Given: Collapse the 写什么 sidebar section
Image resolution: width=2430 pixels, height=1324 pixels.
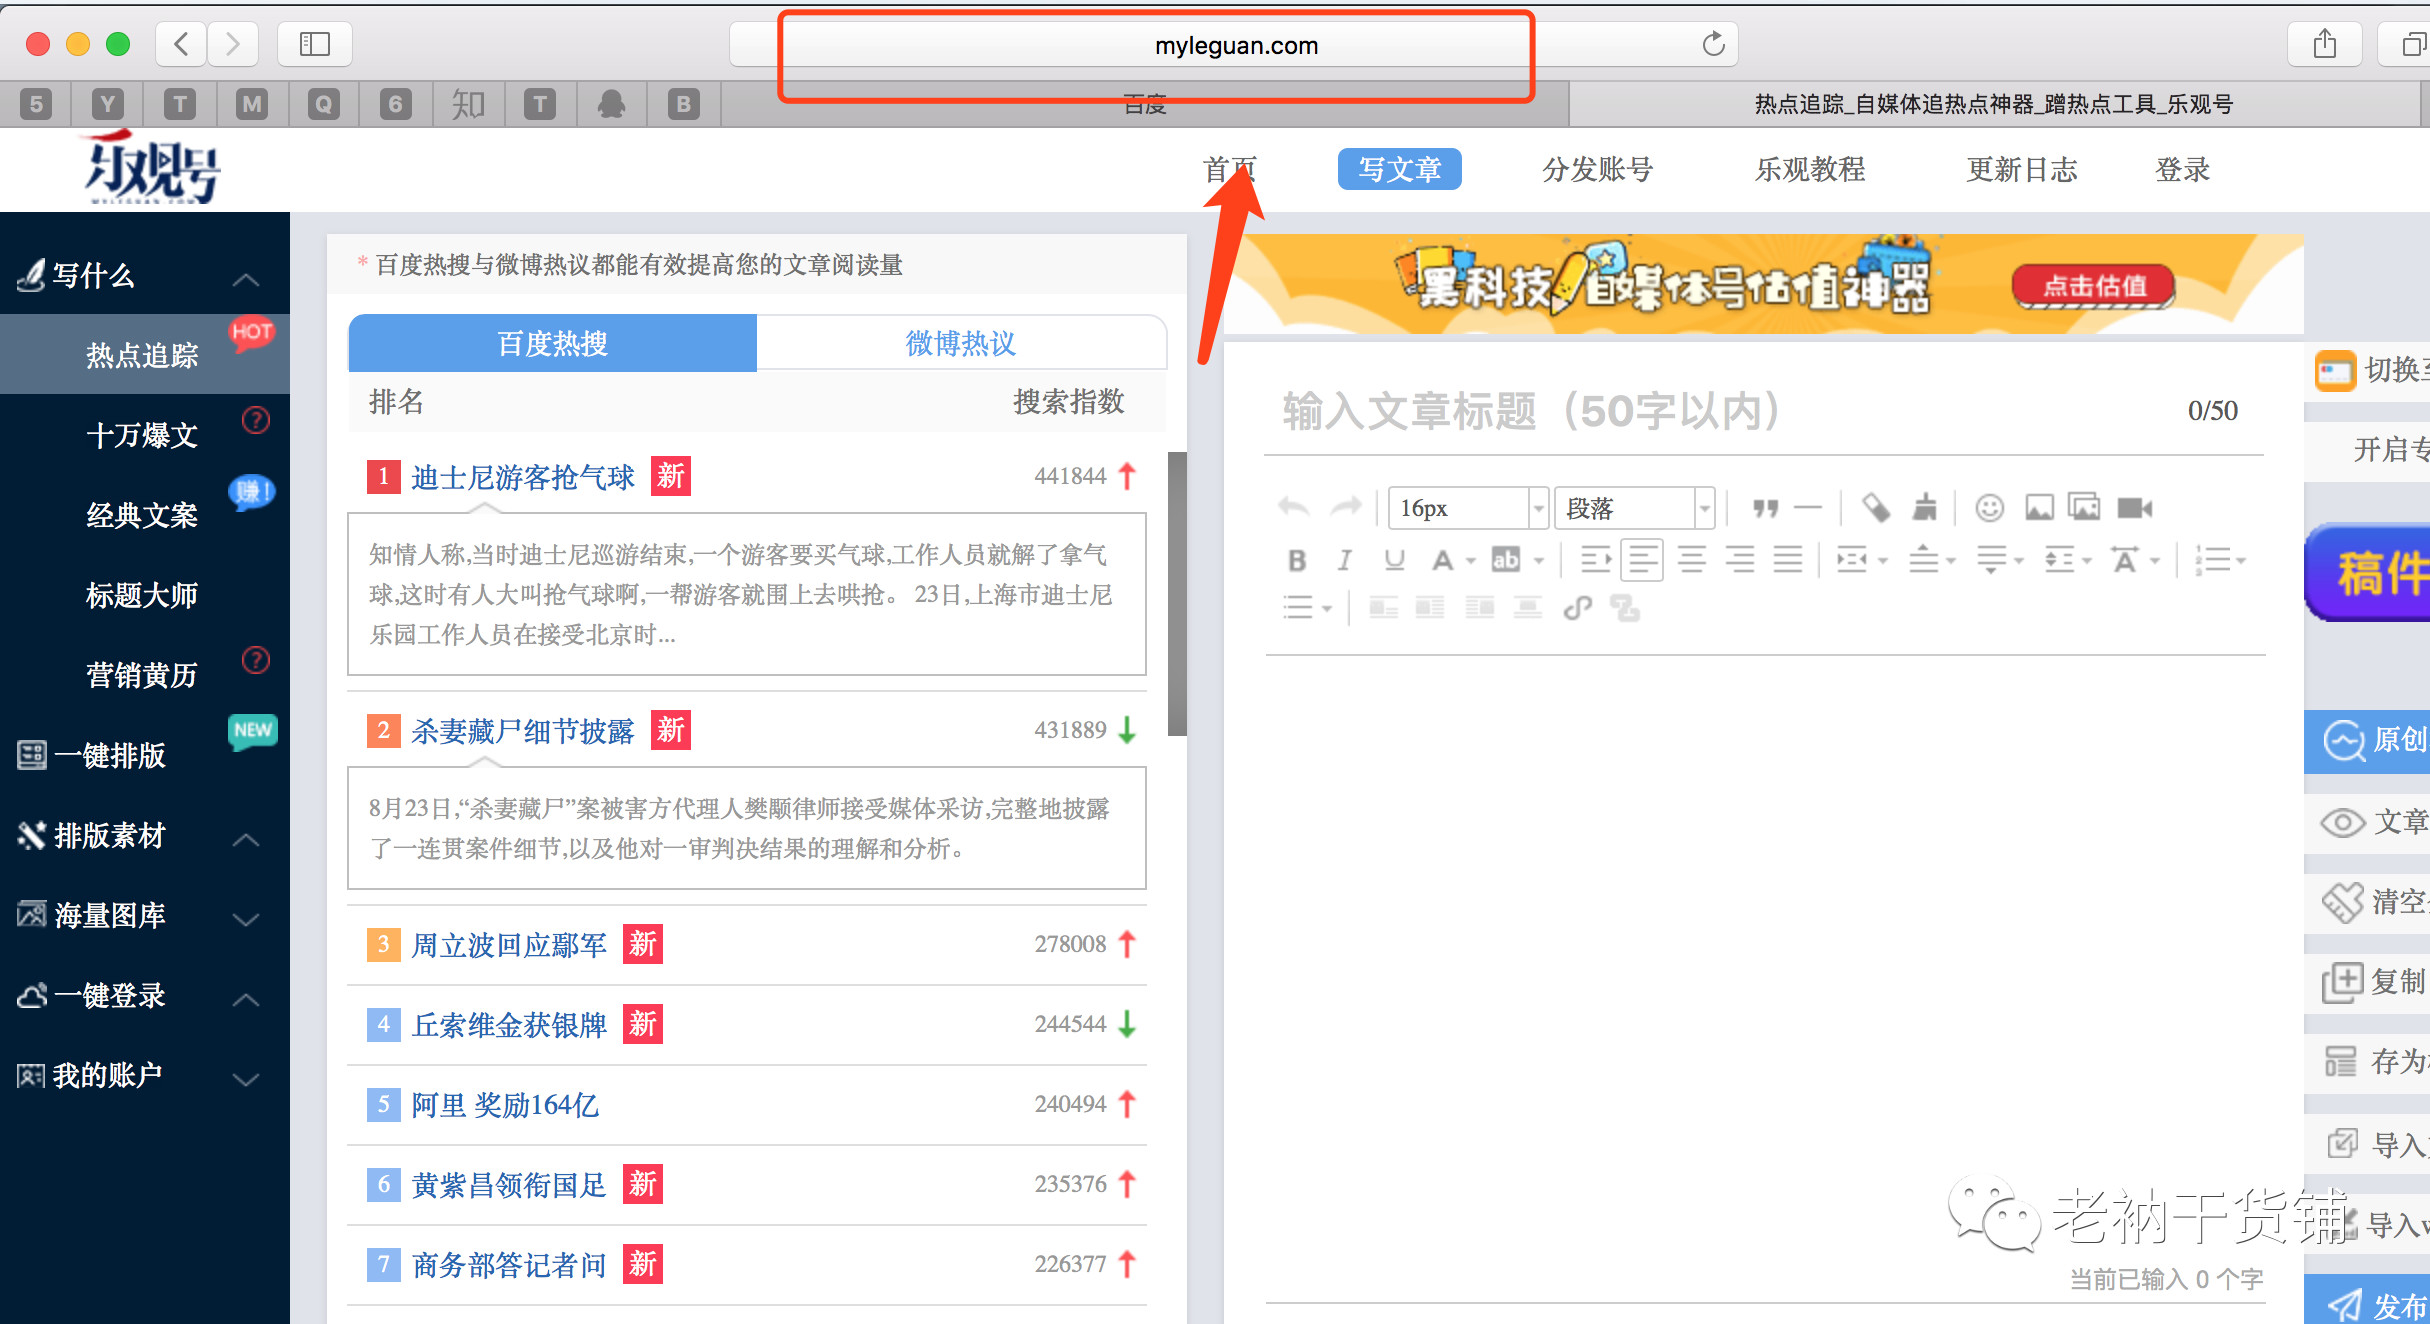Looking at the screenshot, I should (246, 279).
